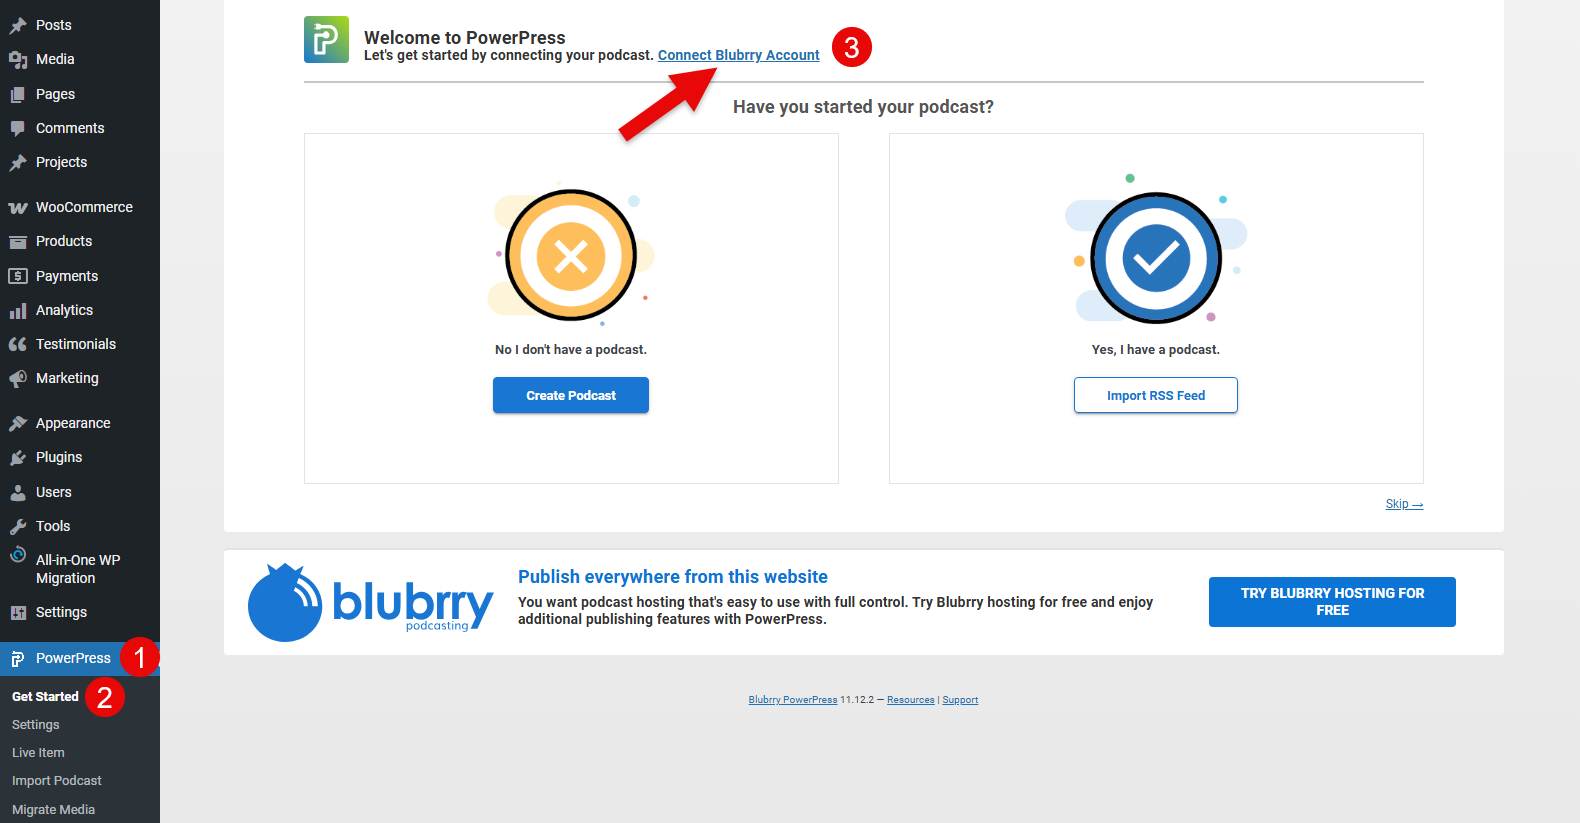The height and width of the screenshot is (823, 1580).
Task: Click the Marketing megaphone icon
Action: click(x=18, y=379)
